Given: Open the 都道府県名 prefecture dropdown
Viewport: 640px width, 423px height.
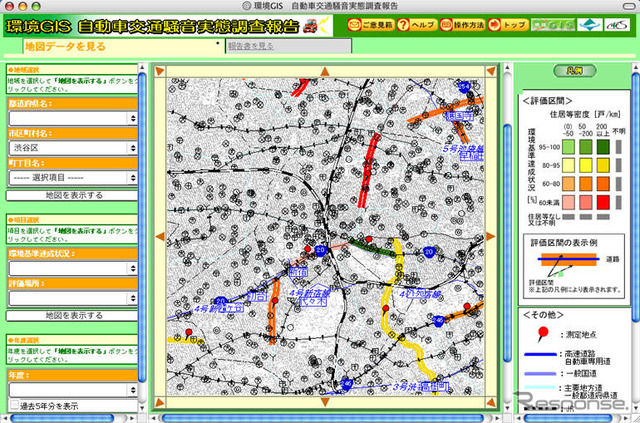Looking at the screenshot, I should [x=73, y=118].
